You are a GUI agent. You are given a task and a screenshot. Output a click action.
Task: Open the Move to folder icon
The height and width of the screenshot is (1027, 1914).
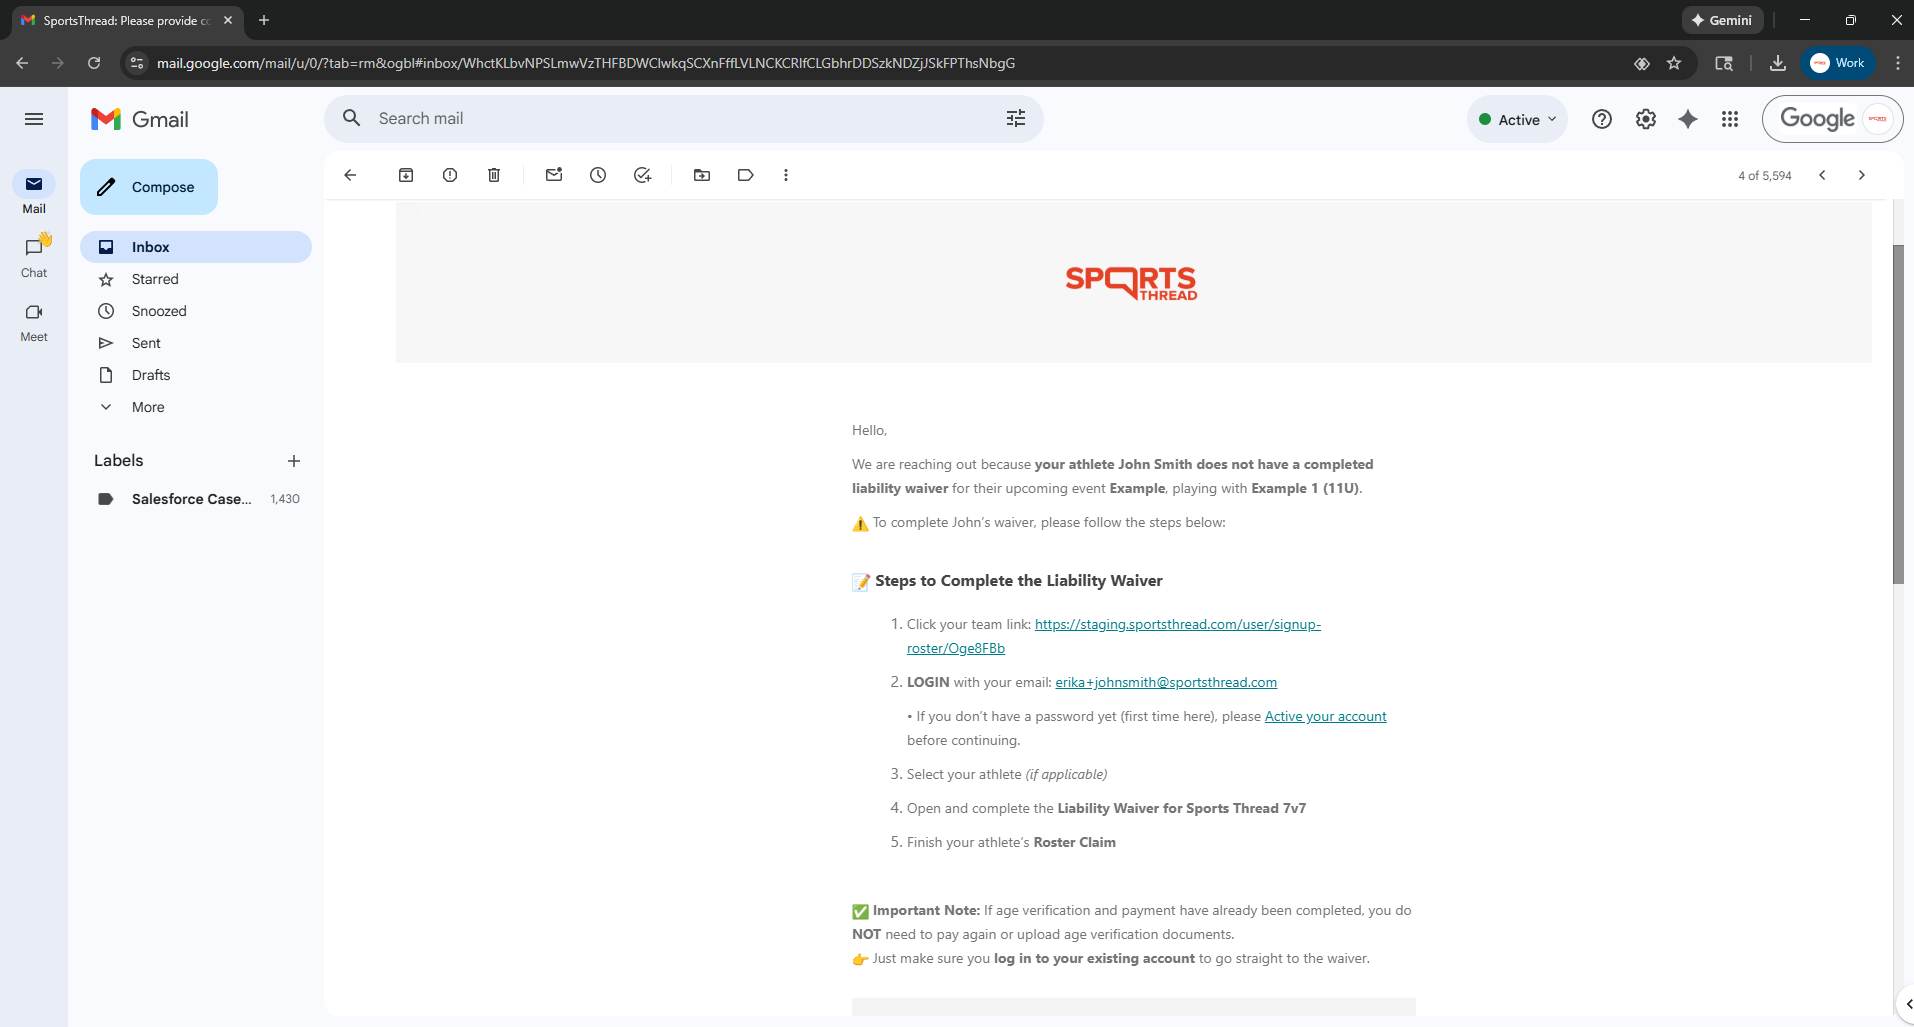tap(702, 175)
